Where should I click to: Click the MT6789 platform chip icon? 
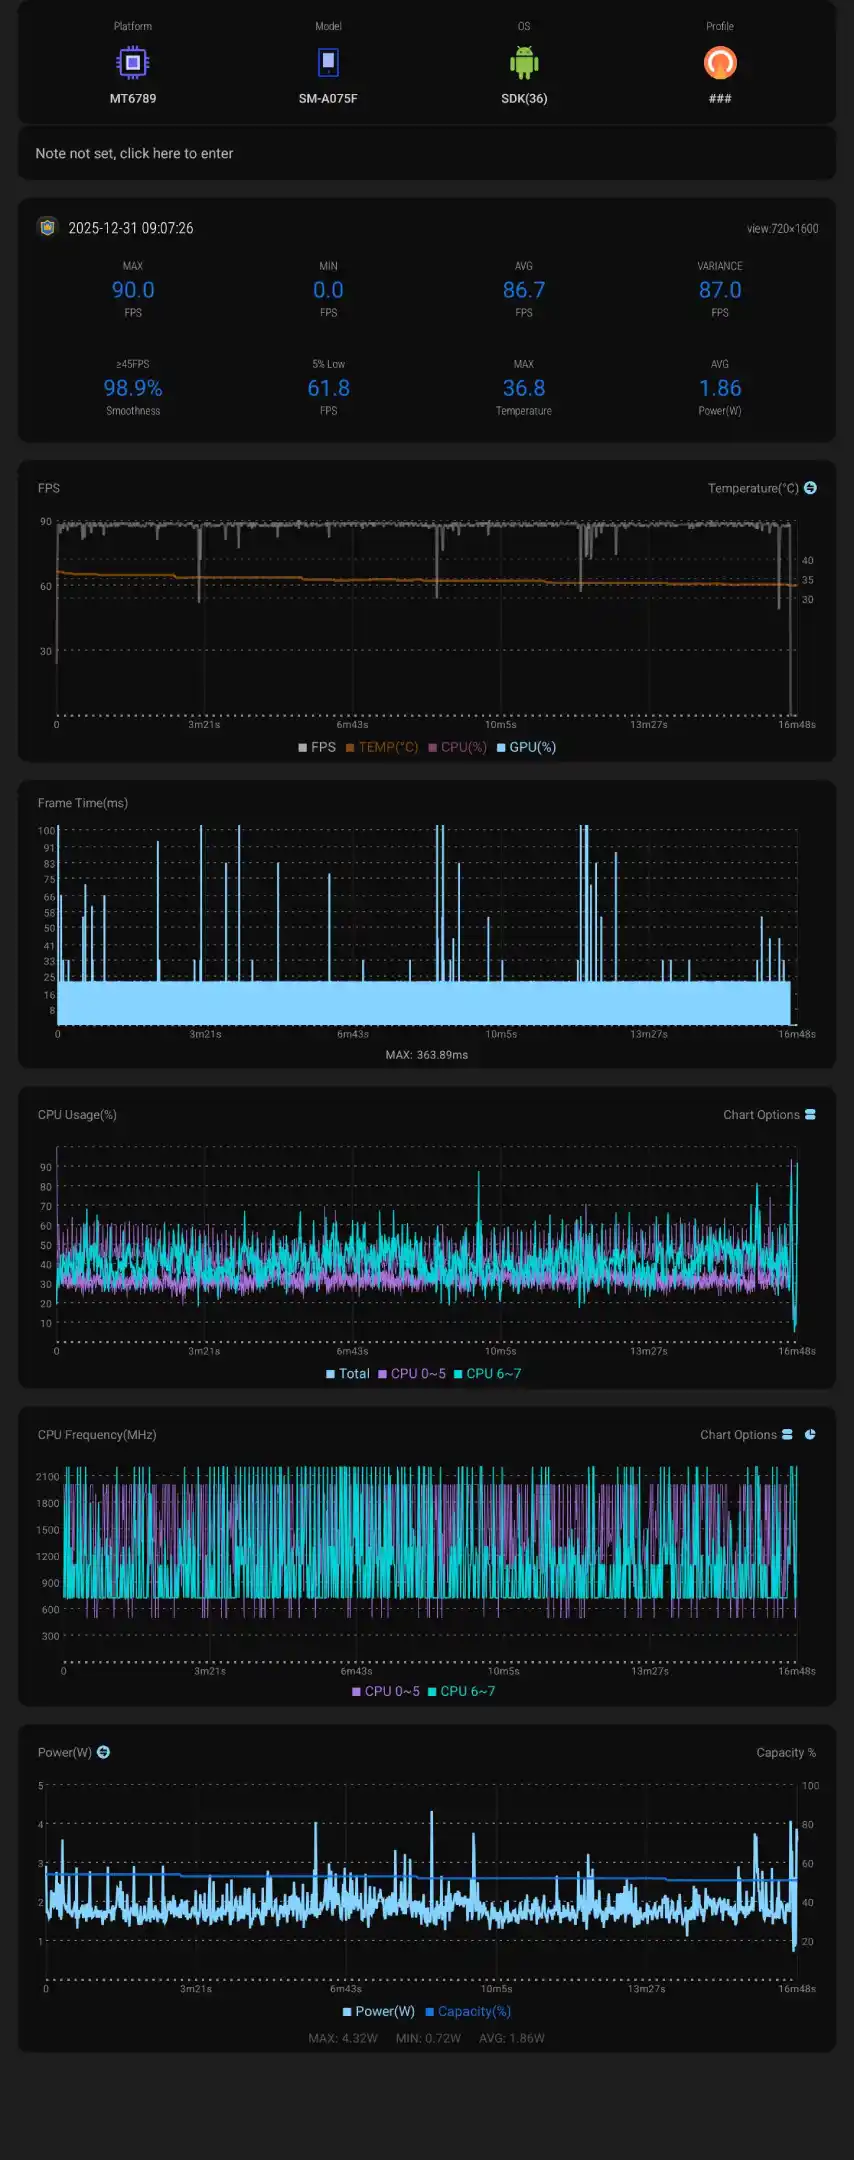pyautogui.click(x=133, y=63)
